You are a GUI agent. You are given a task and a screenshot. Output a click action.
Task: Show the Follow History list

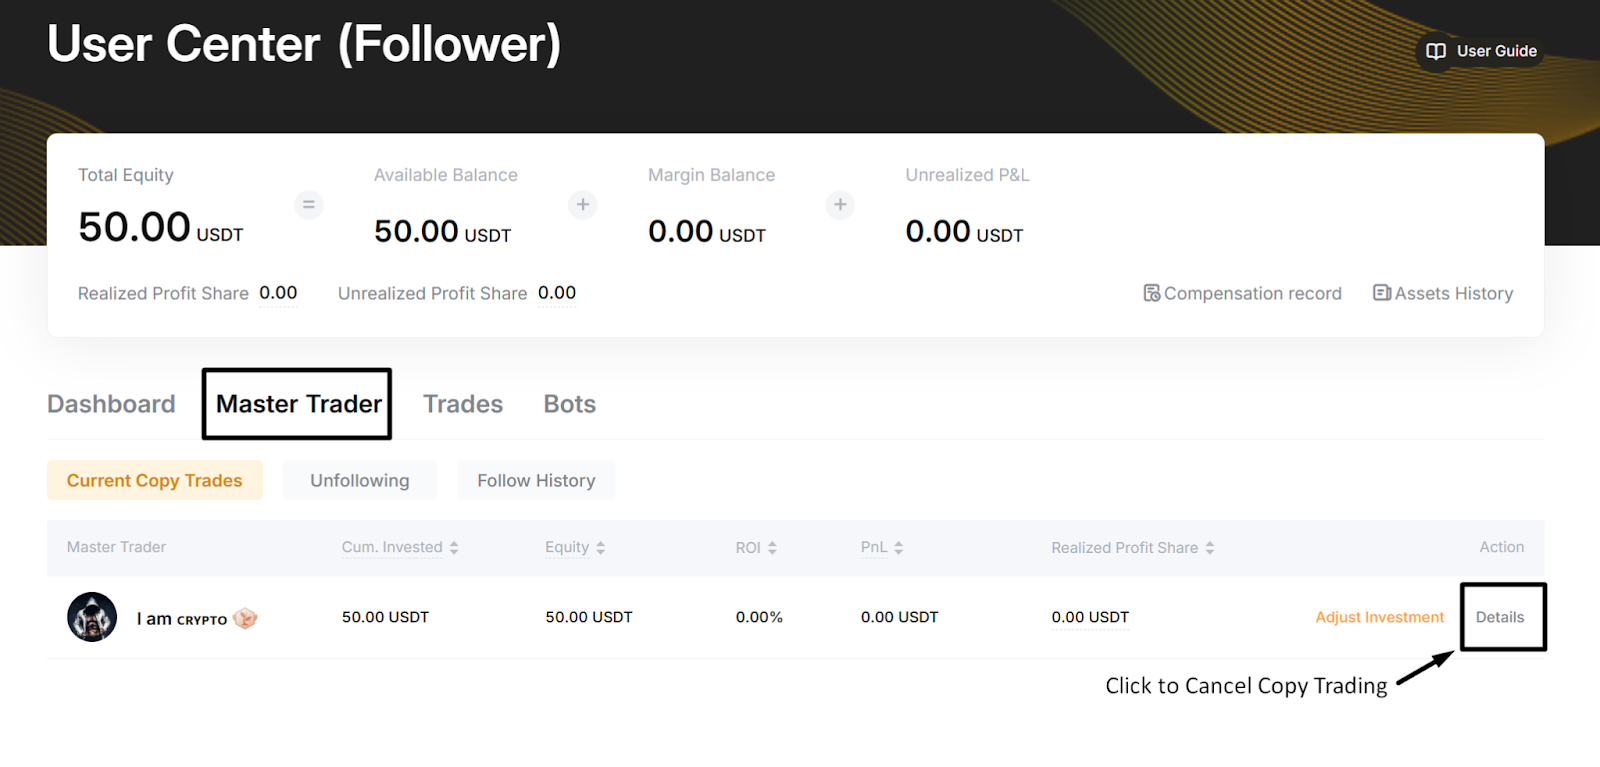[x=536, y=480]
